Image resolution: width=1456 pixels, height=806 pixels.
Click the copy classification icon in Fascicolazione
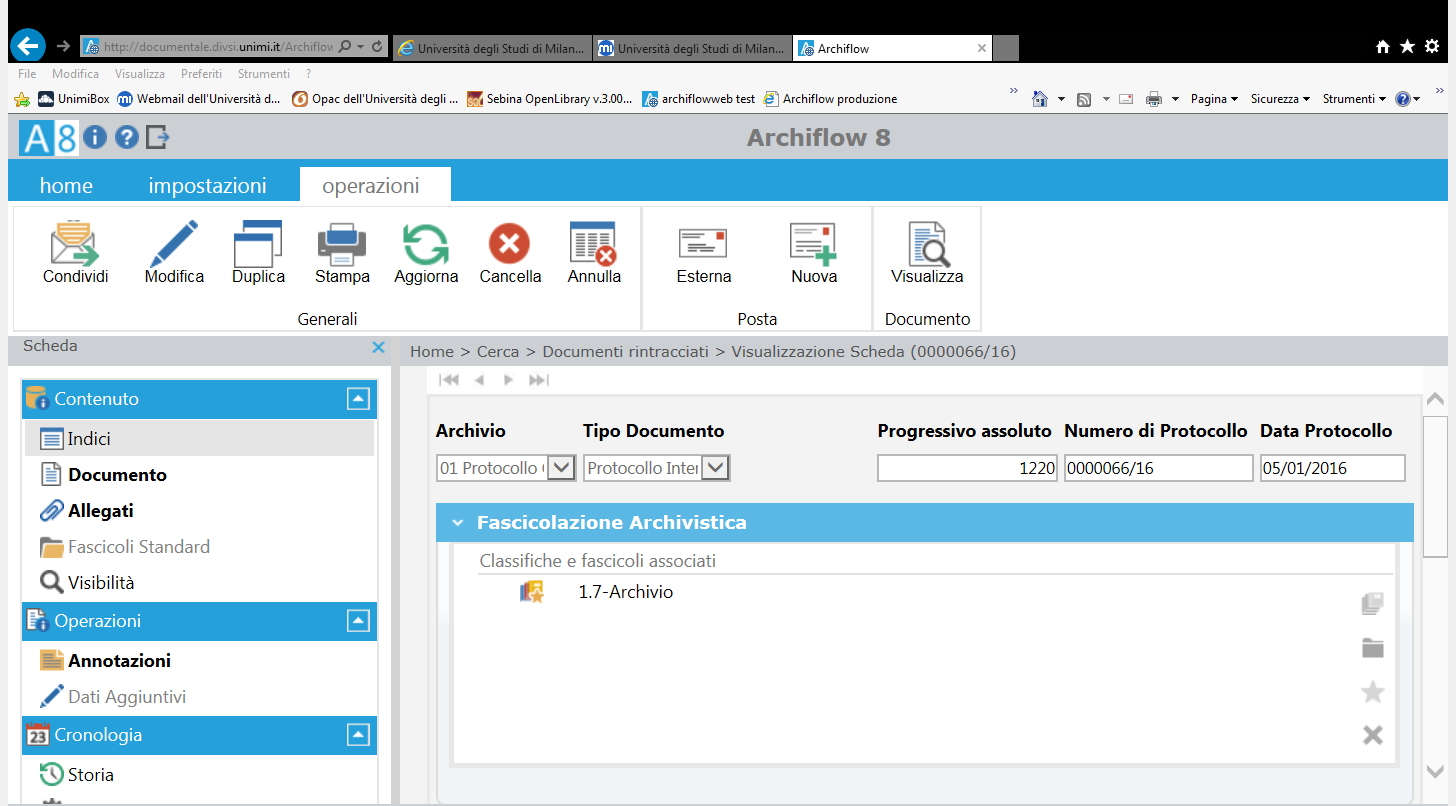tap(1373, 604)
